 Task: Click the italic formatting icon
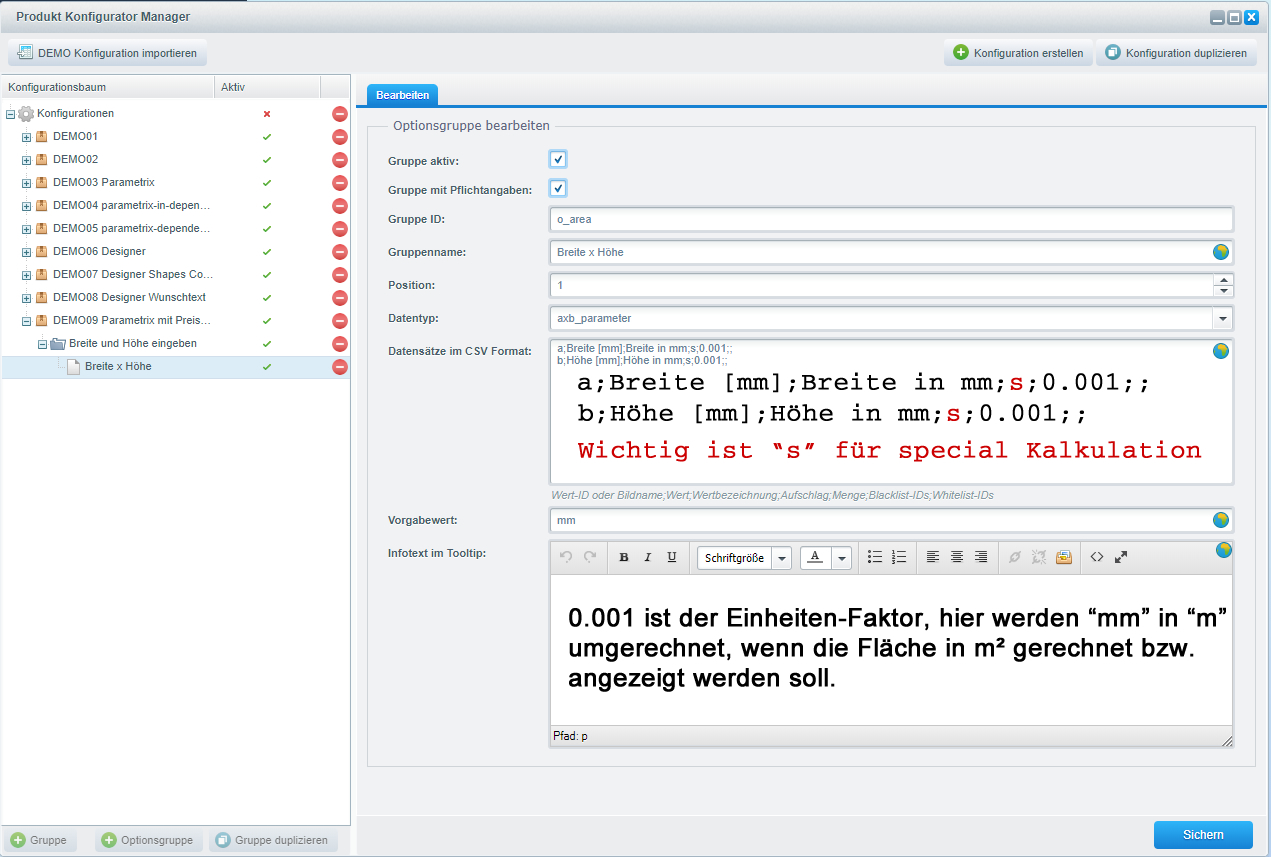647,557
